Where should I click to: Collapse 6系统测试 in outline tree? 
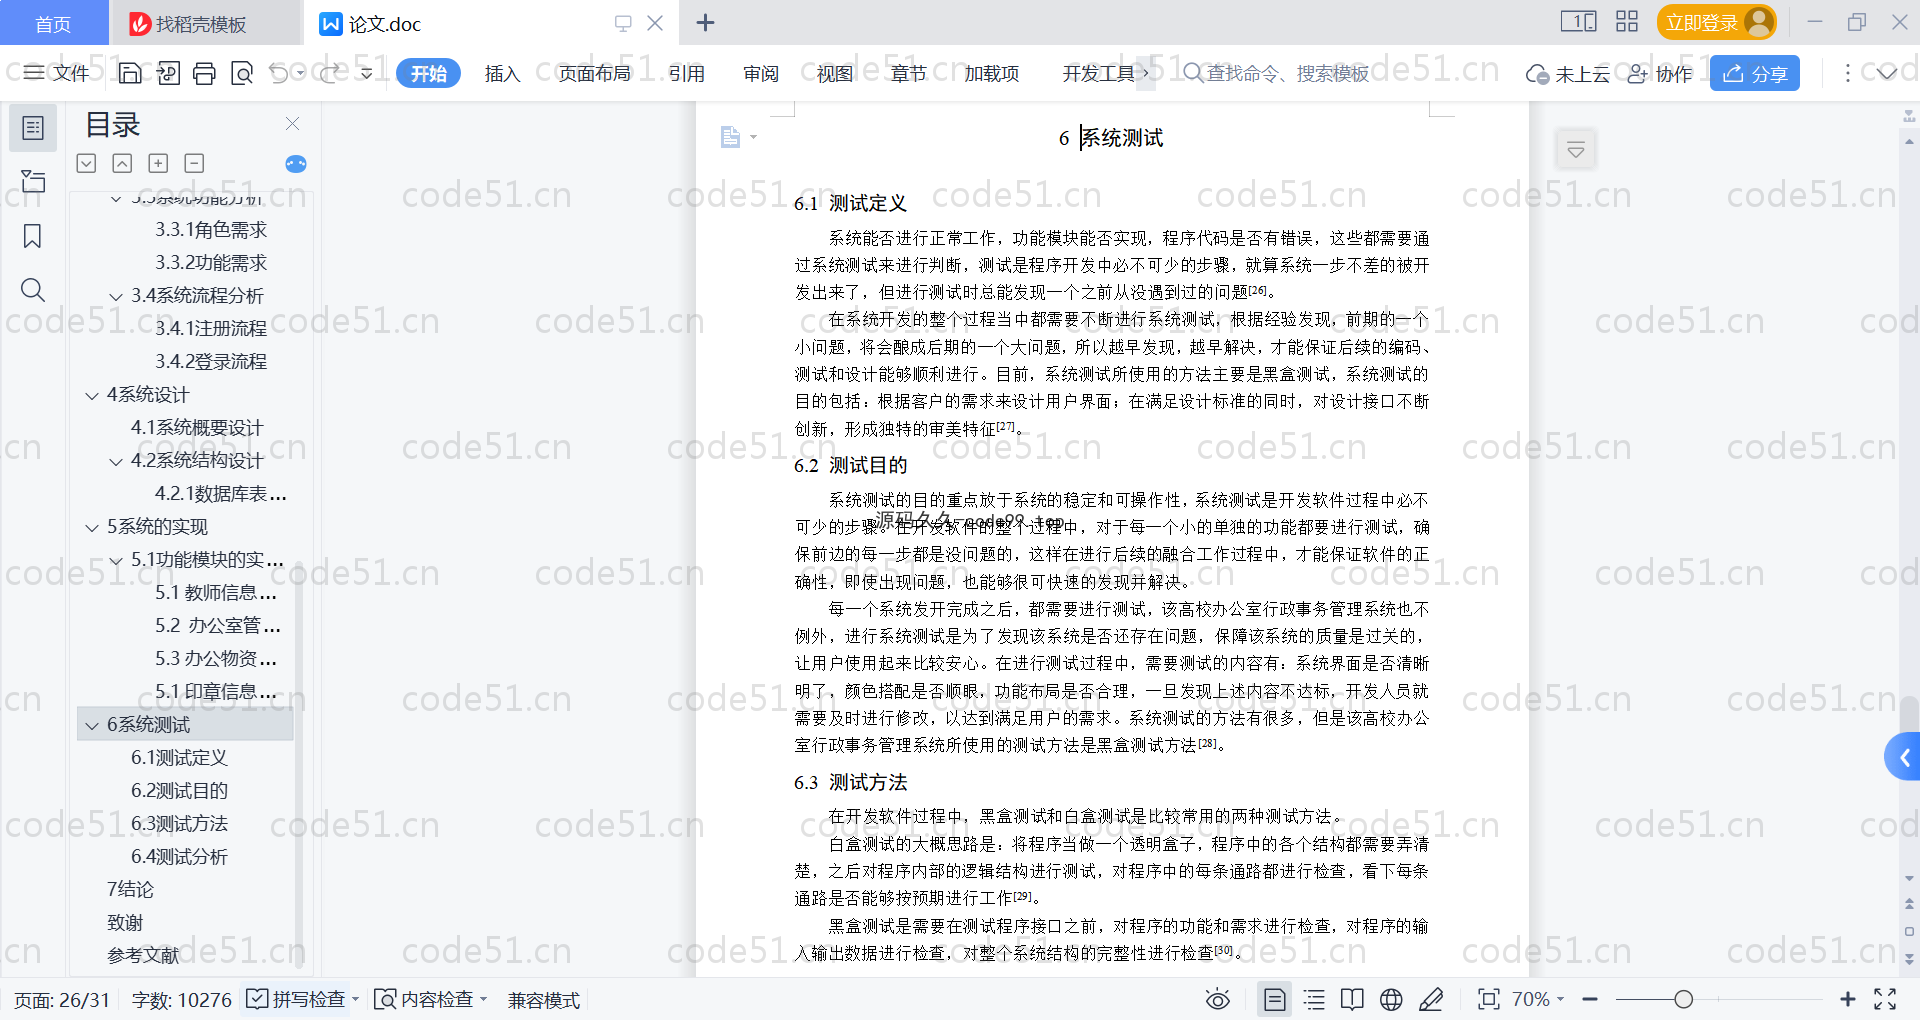click(92, 725)
